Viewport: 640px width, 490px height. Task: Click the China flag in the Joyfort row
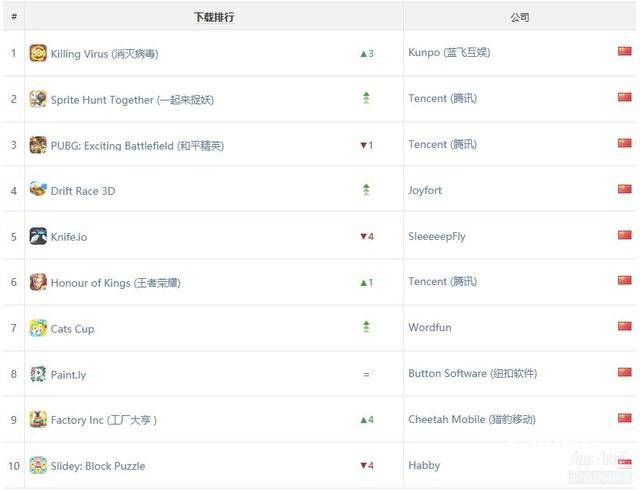[624, 189]
